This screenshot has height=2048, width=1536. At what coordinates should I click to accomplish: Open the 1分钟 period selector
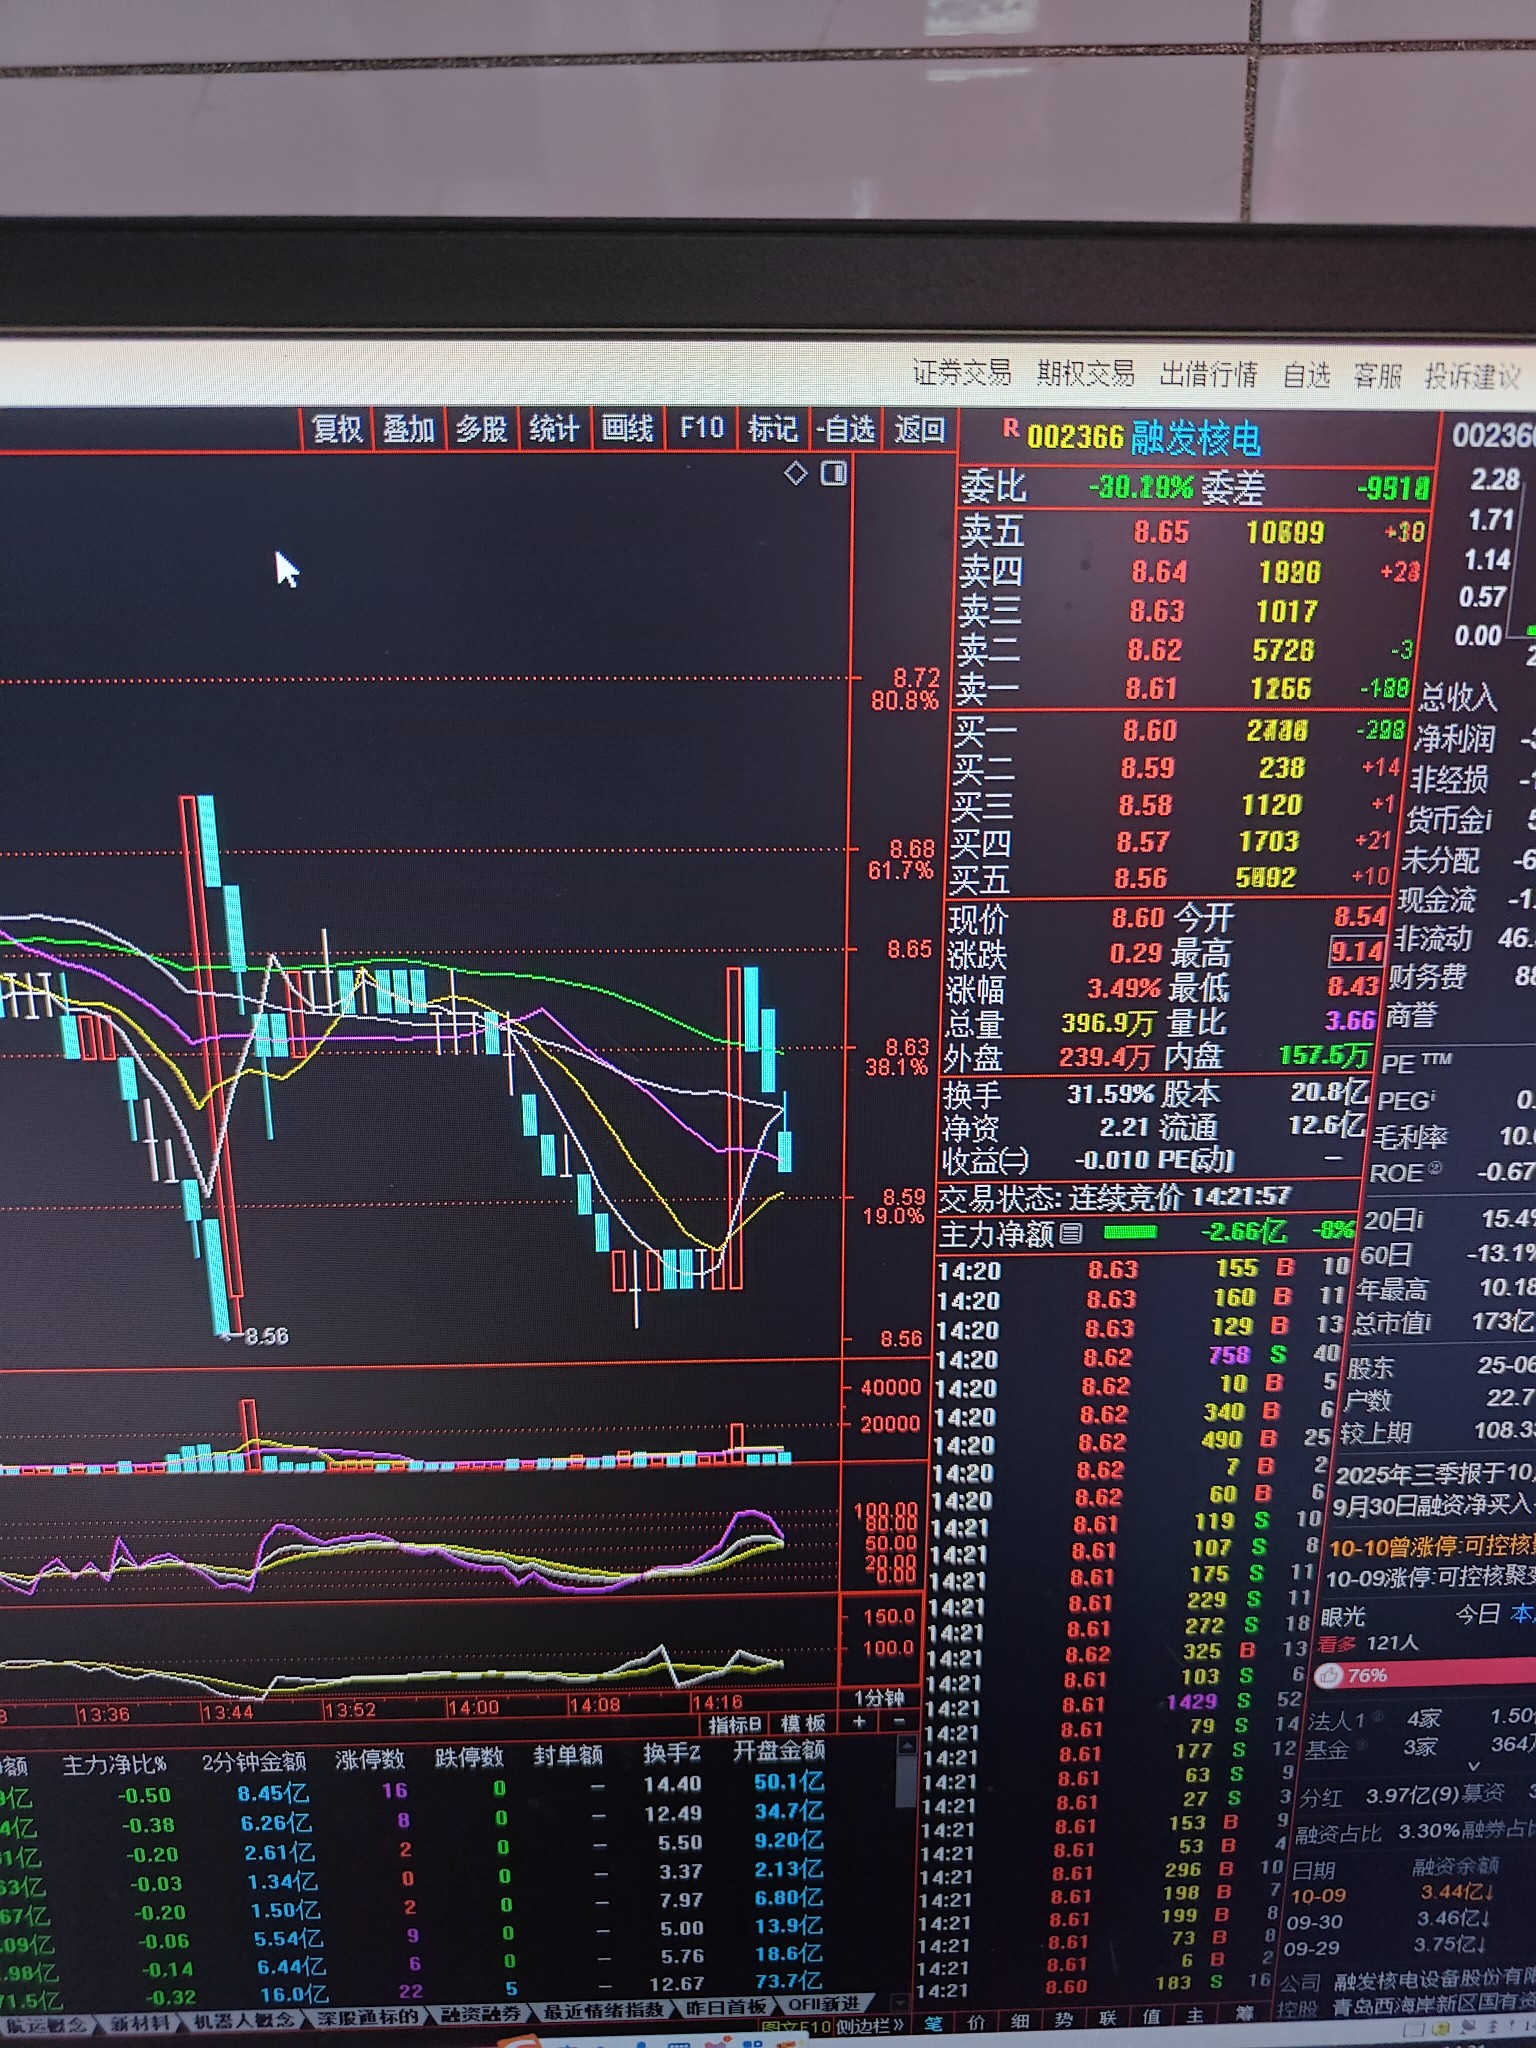coord(878,1698)
